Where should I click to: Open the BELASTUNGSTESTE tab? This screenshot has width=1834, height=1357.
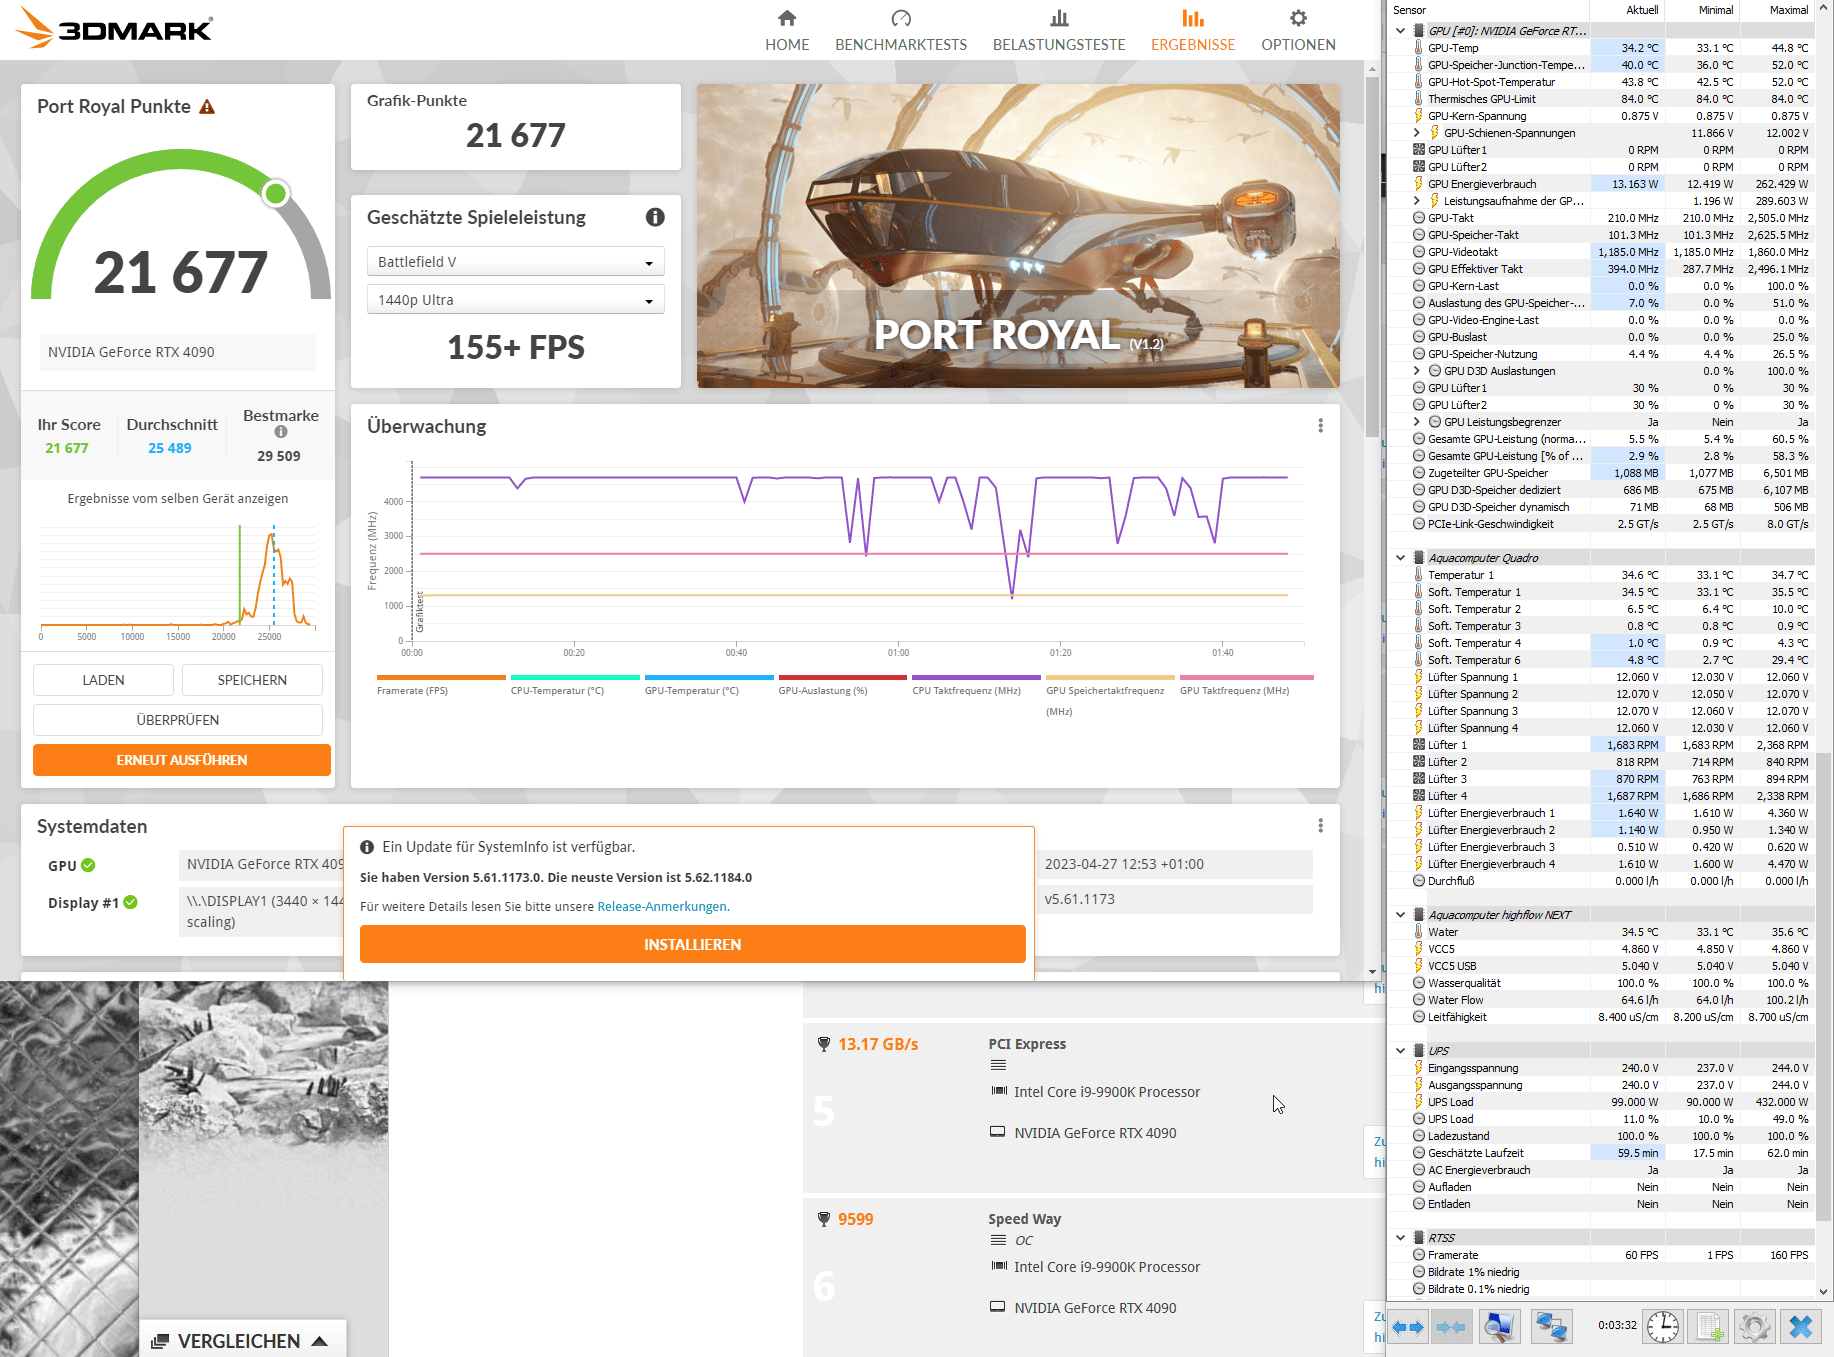tap(1059, 31)
